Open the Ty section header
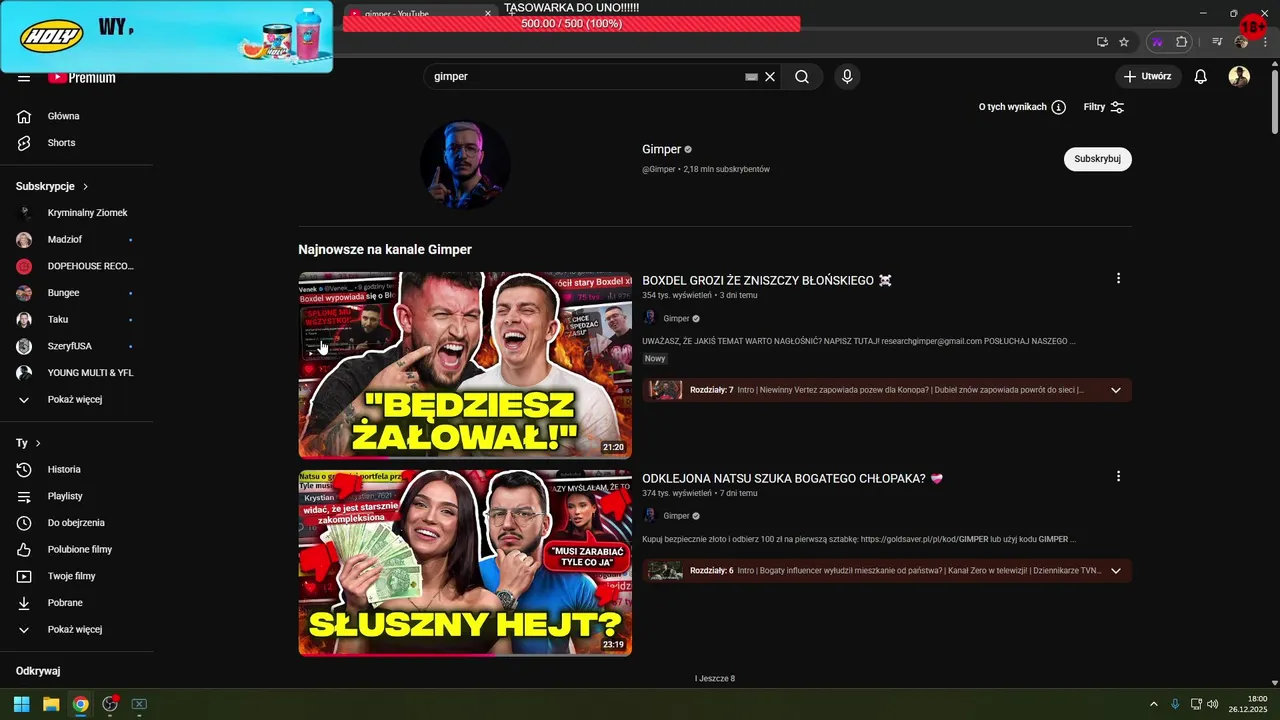 pyautogui.click(x=28, y=443)
